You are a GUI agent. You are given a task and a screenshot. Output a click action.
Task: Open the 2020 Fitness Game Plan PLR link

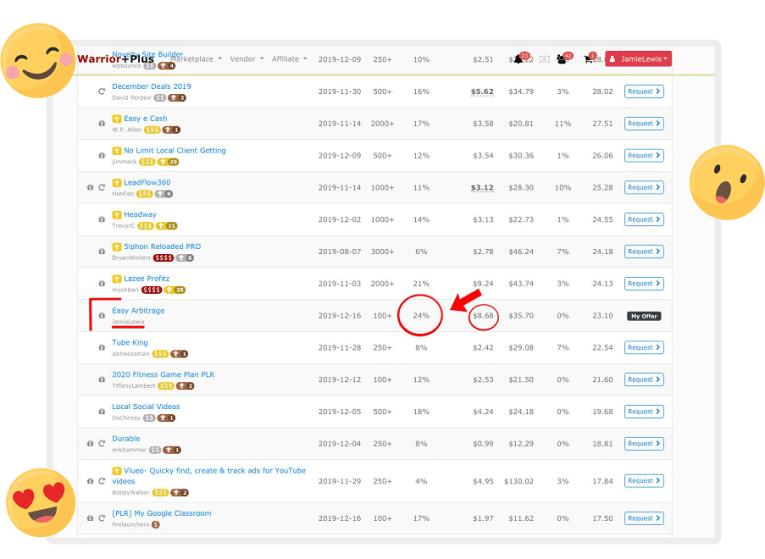click(x=163, y=375)
